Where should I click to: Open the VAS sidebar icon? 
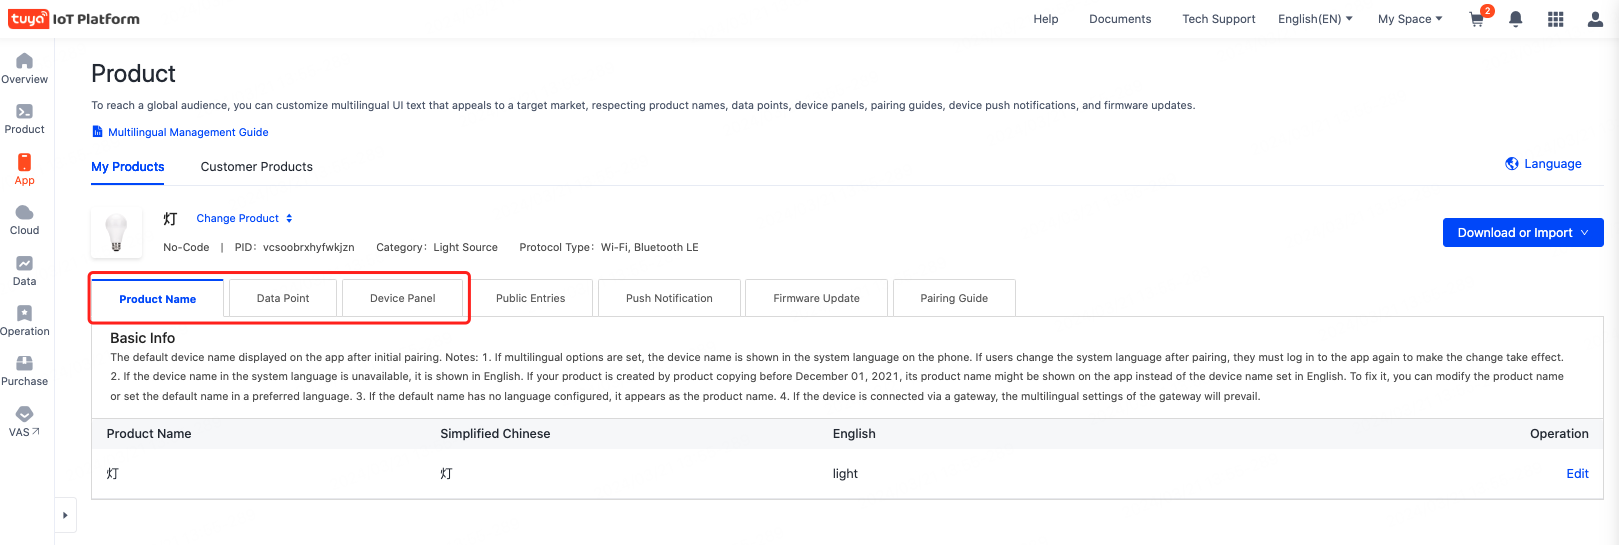click(25, 414)
